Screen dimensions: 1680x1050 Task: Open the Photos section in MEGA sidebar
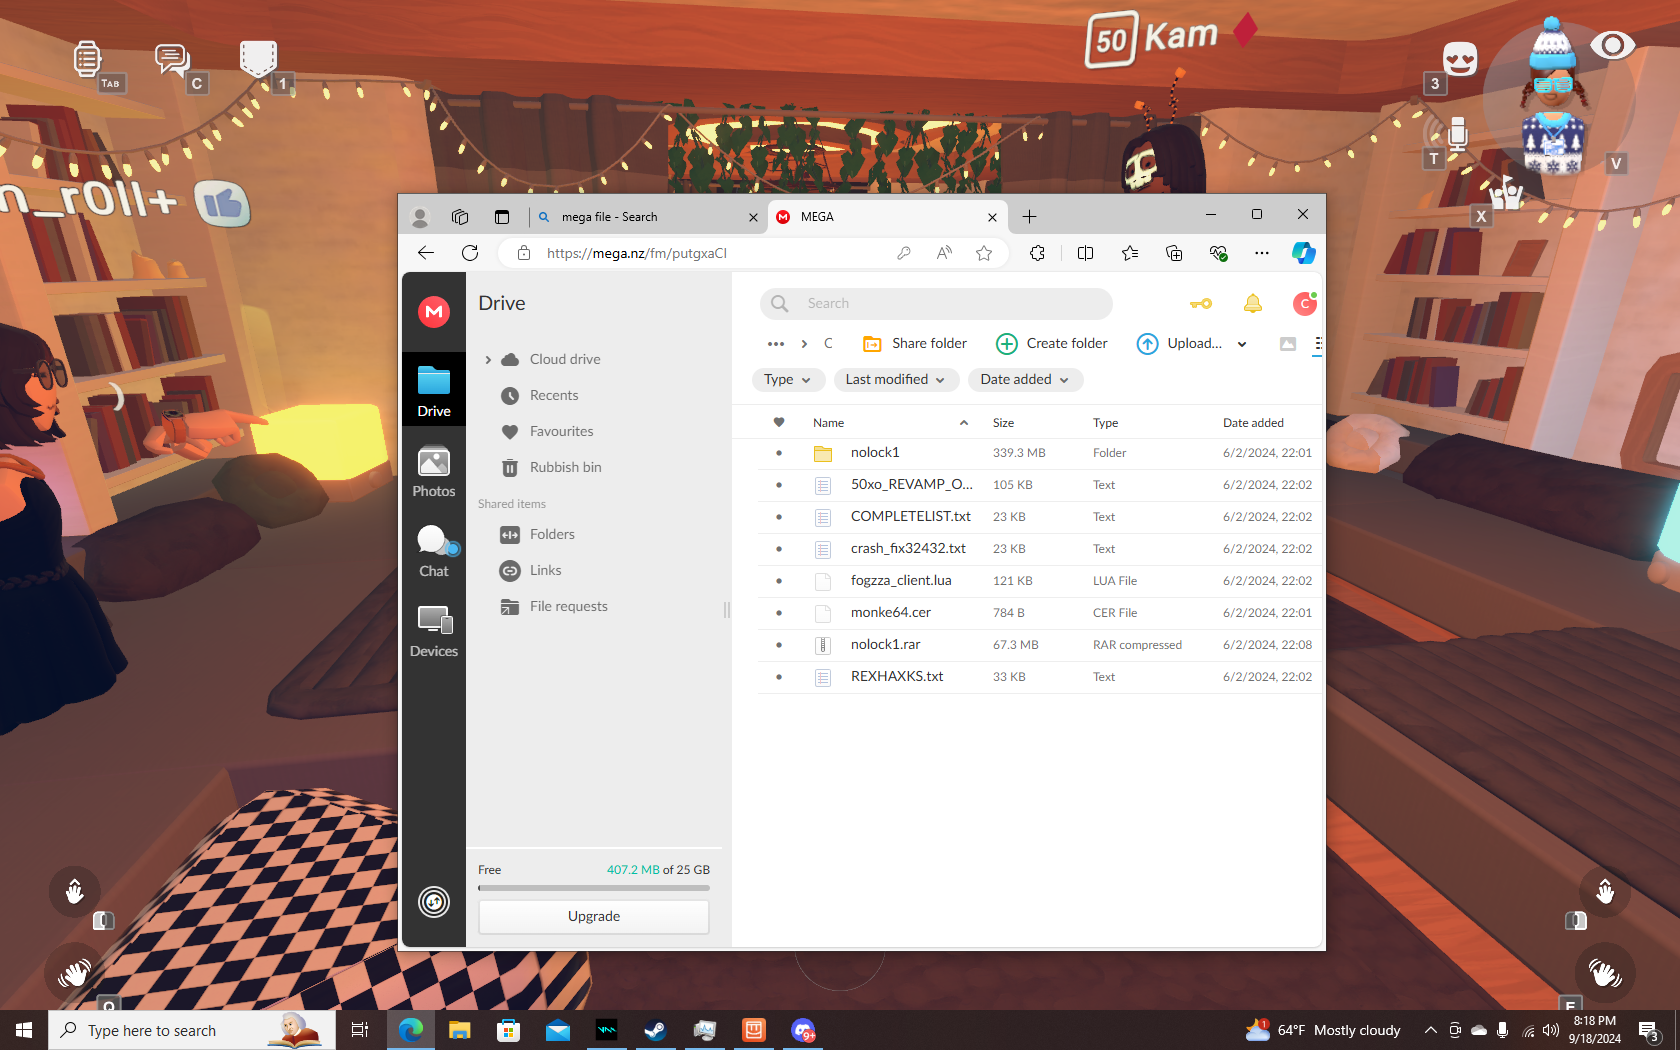434,471
